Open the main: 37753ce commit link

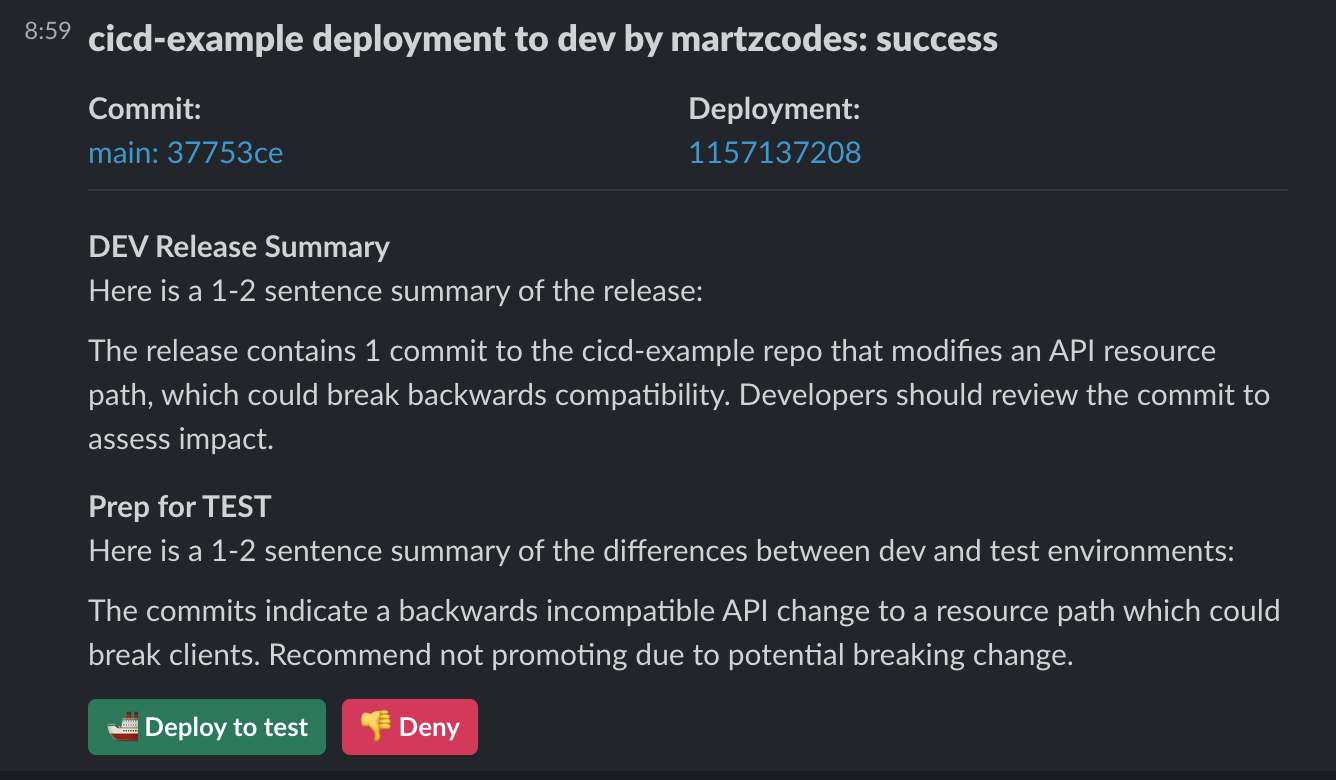coord(186,152)
